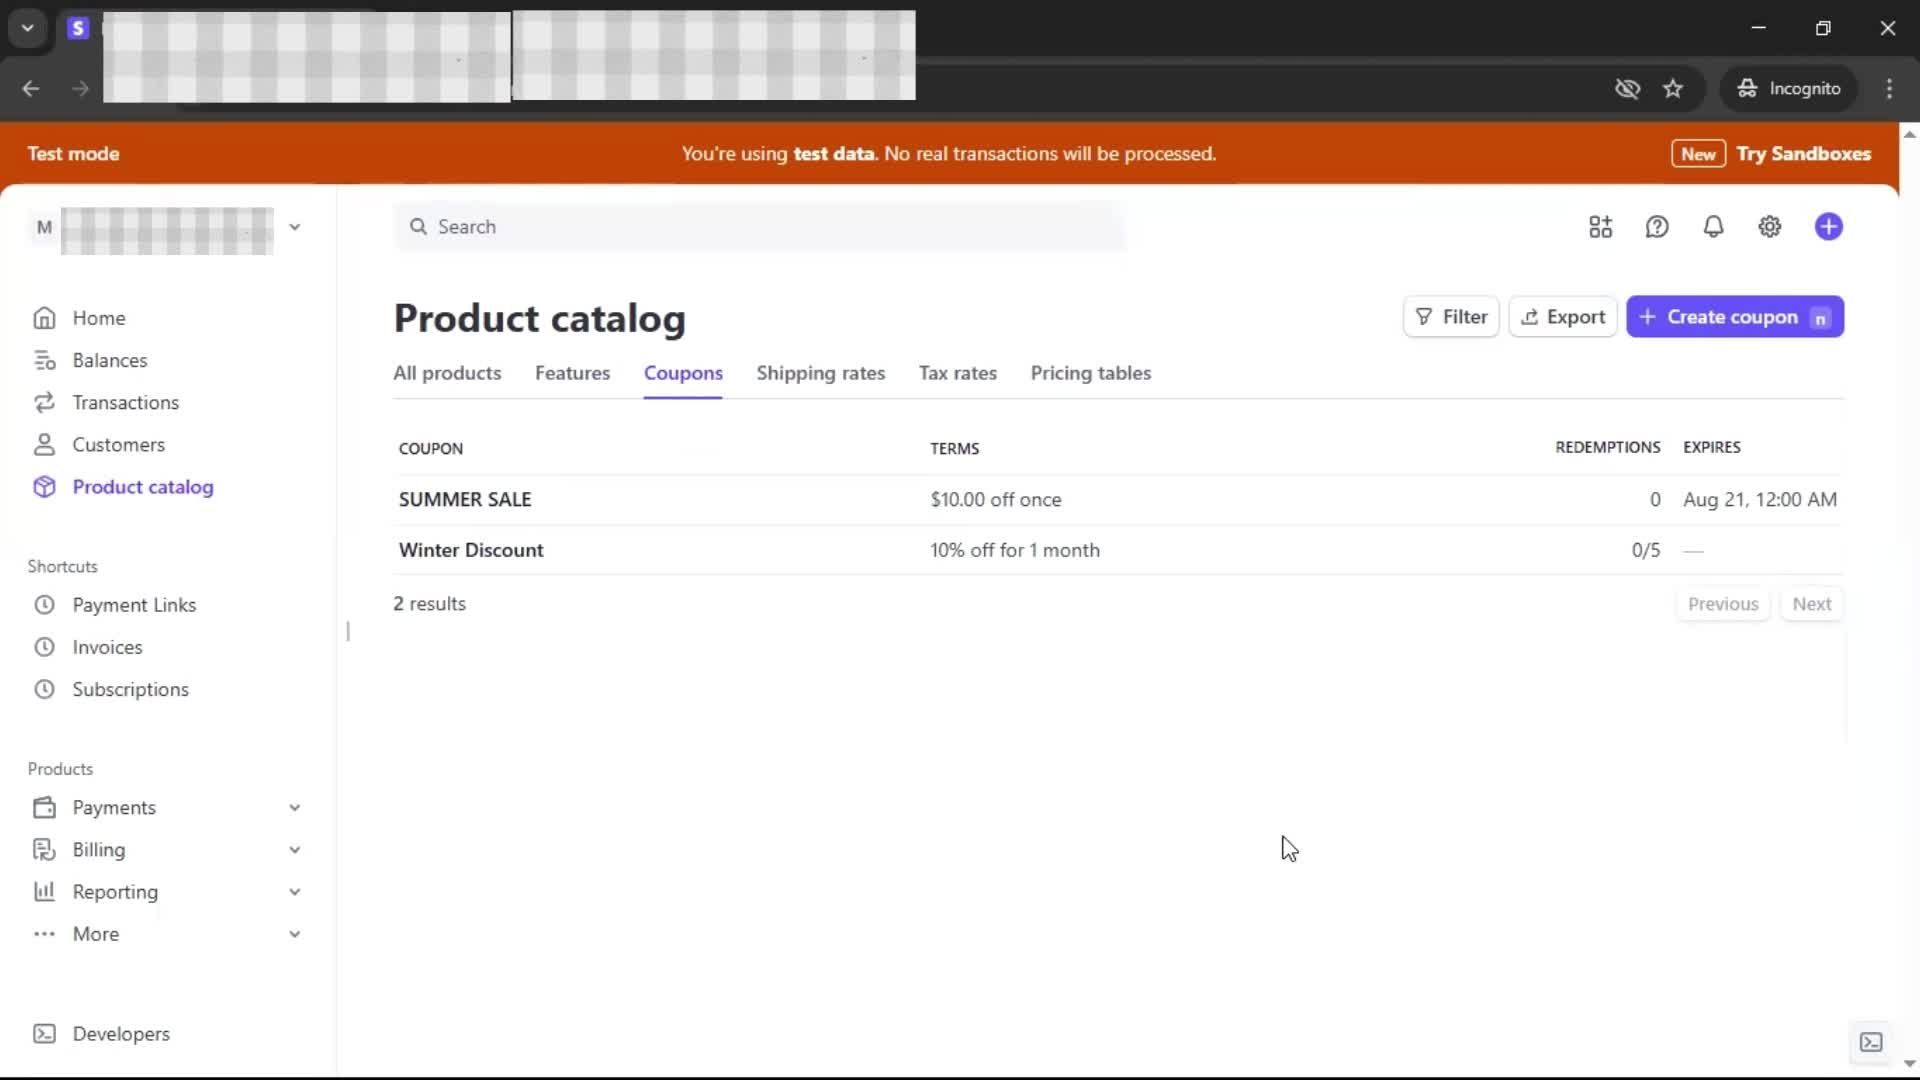The height and width of the screenshot is (1080, 1920).
Task: Focus the Search input field
Action: pyautogui.click(x=760, y=227)
